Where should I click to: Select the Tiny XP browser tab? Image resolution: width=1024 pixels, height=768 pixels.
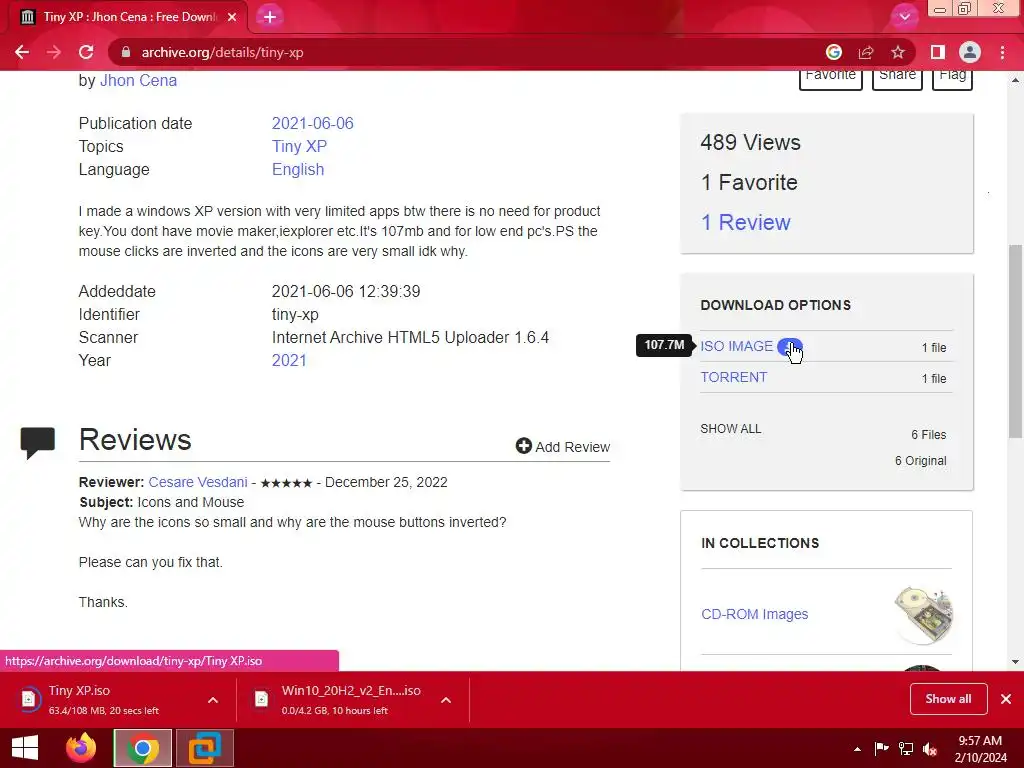pos(127,17)
